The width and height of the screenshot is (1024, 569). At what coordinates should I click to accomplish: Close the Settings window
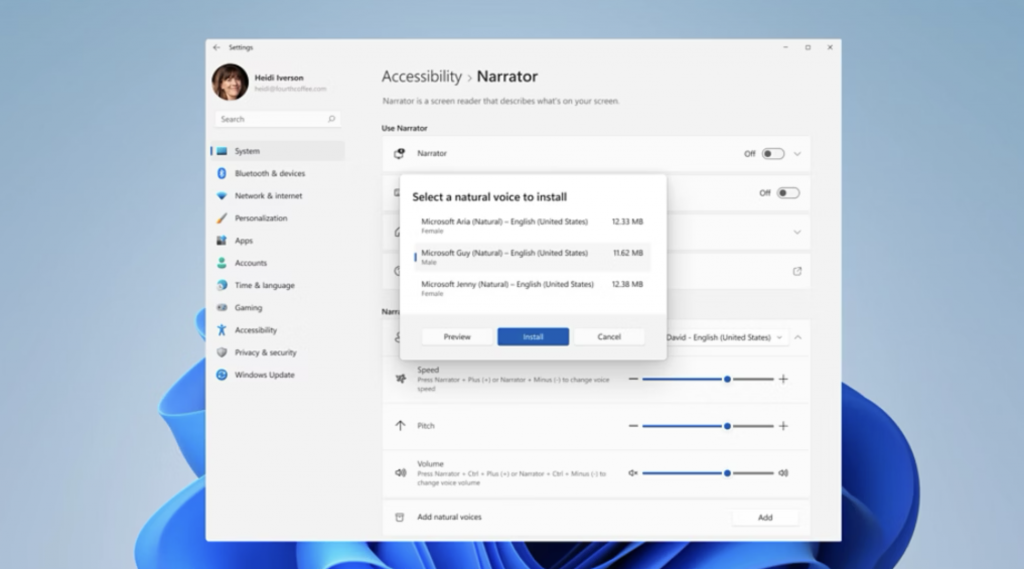(x=830, y=48)
